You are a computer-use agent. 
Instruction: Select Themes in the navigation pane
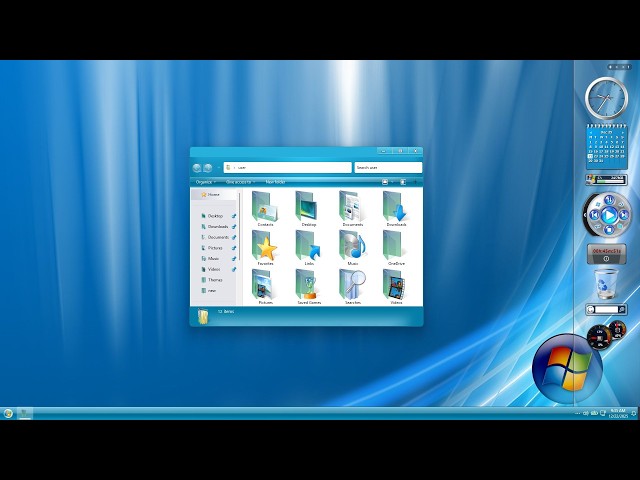pyautogui.click(x=215, y=280)
